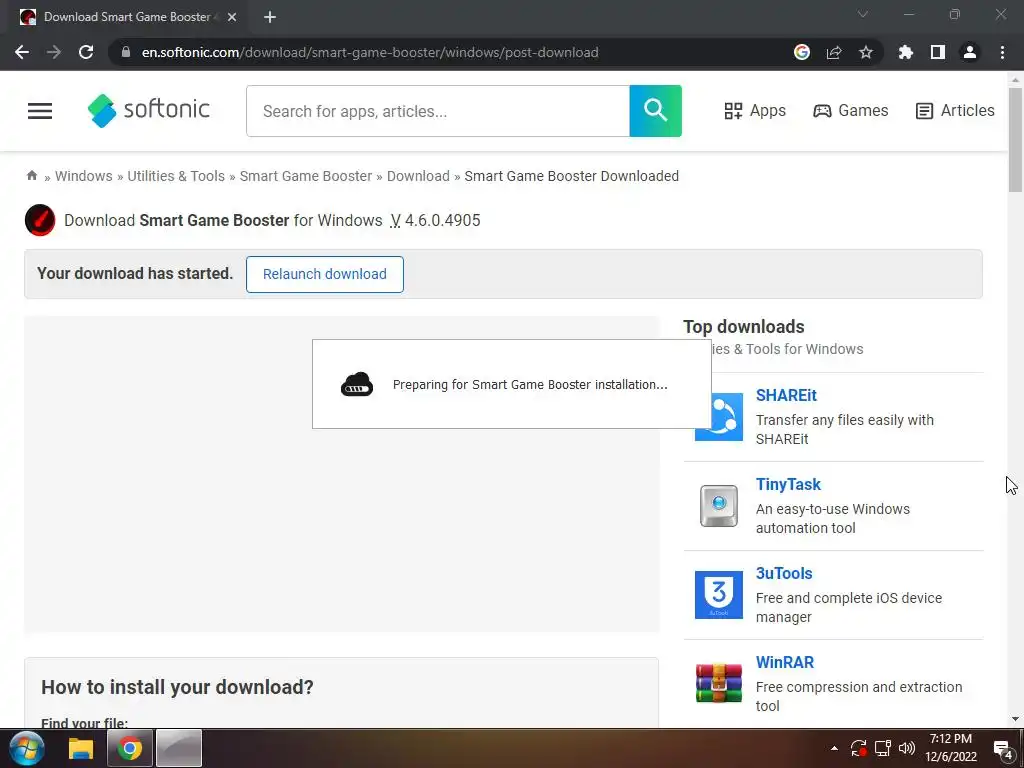Screen dimensions: 1024x768
Task: Click the Relaunch download button
Action: pyautogui.click(x=325, y=274)
